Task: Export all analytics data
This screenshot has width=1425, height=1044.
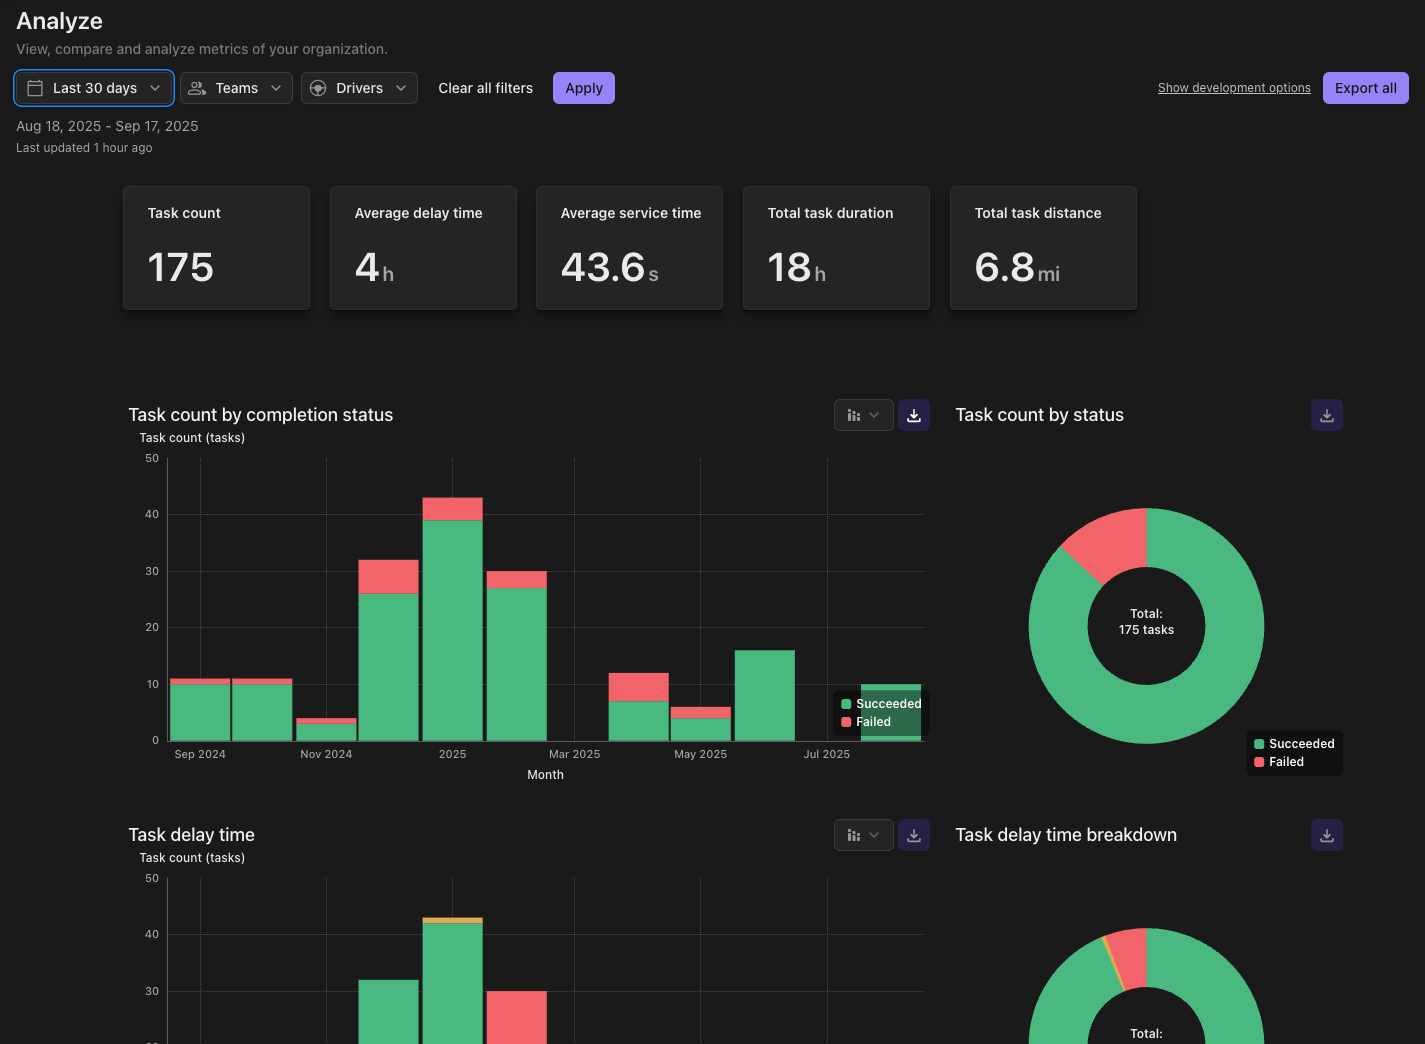Action: tap(1366, 88)
